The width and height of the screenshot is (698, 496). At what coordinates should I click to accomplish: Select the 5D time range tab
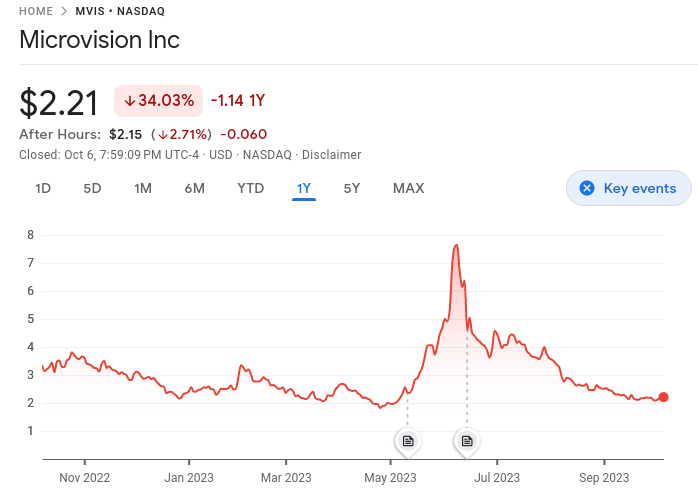(x=92, y=188)
